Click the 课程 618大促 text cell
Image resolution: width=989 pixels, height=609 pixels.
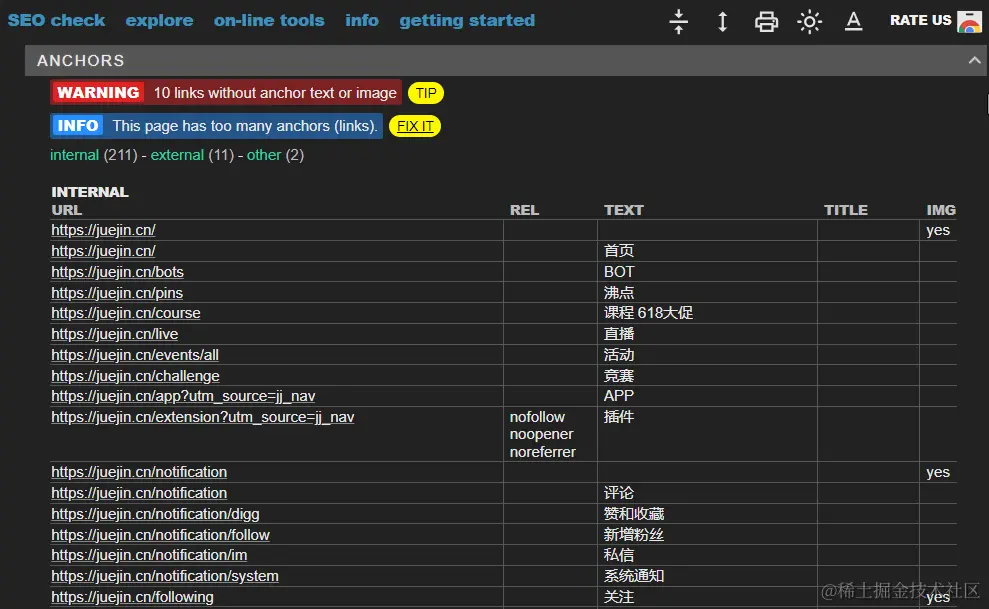click(648, 313)
